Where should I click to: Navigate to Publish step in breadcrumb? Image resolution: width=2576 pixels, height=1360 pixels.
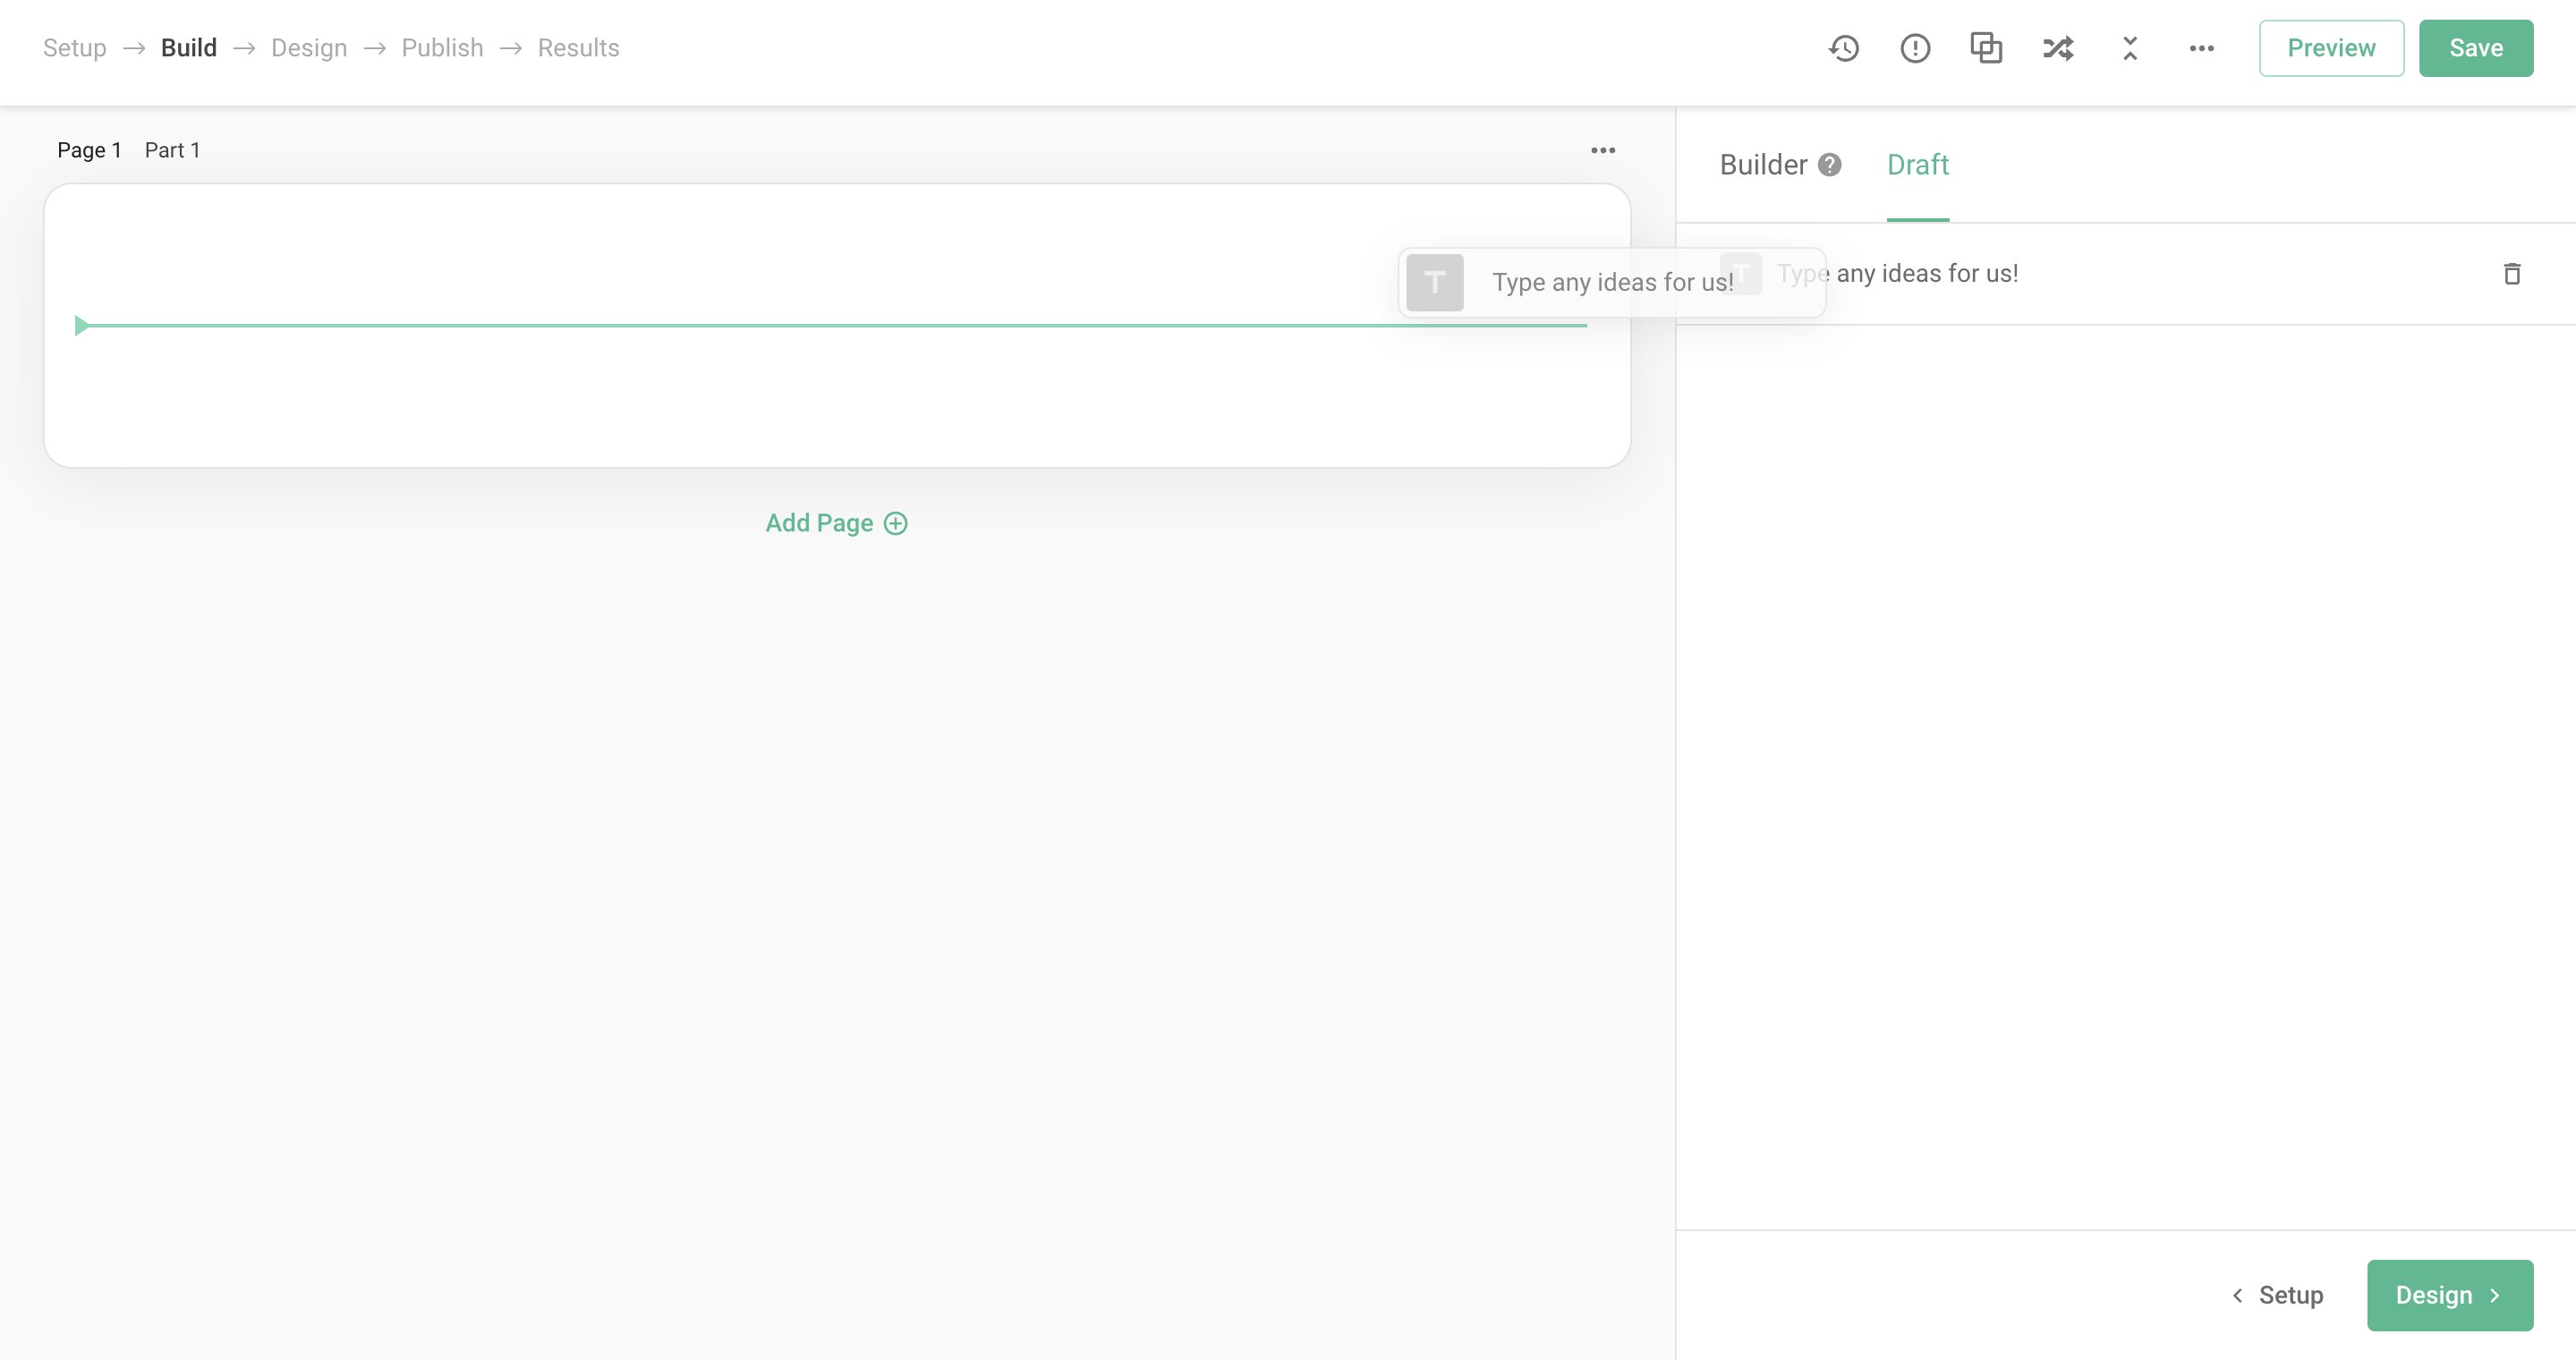[442, 48]
